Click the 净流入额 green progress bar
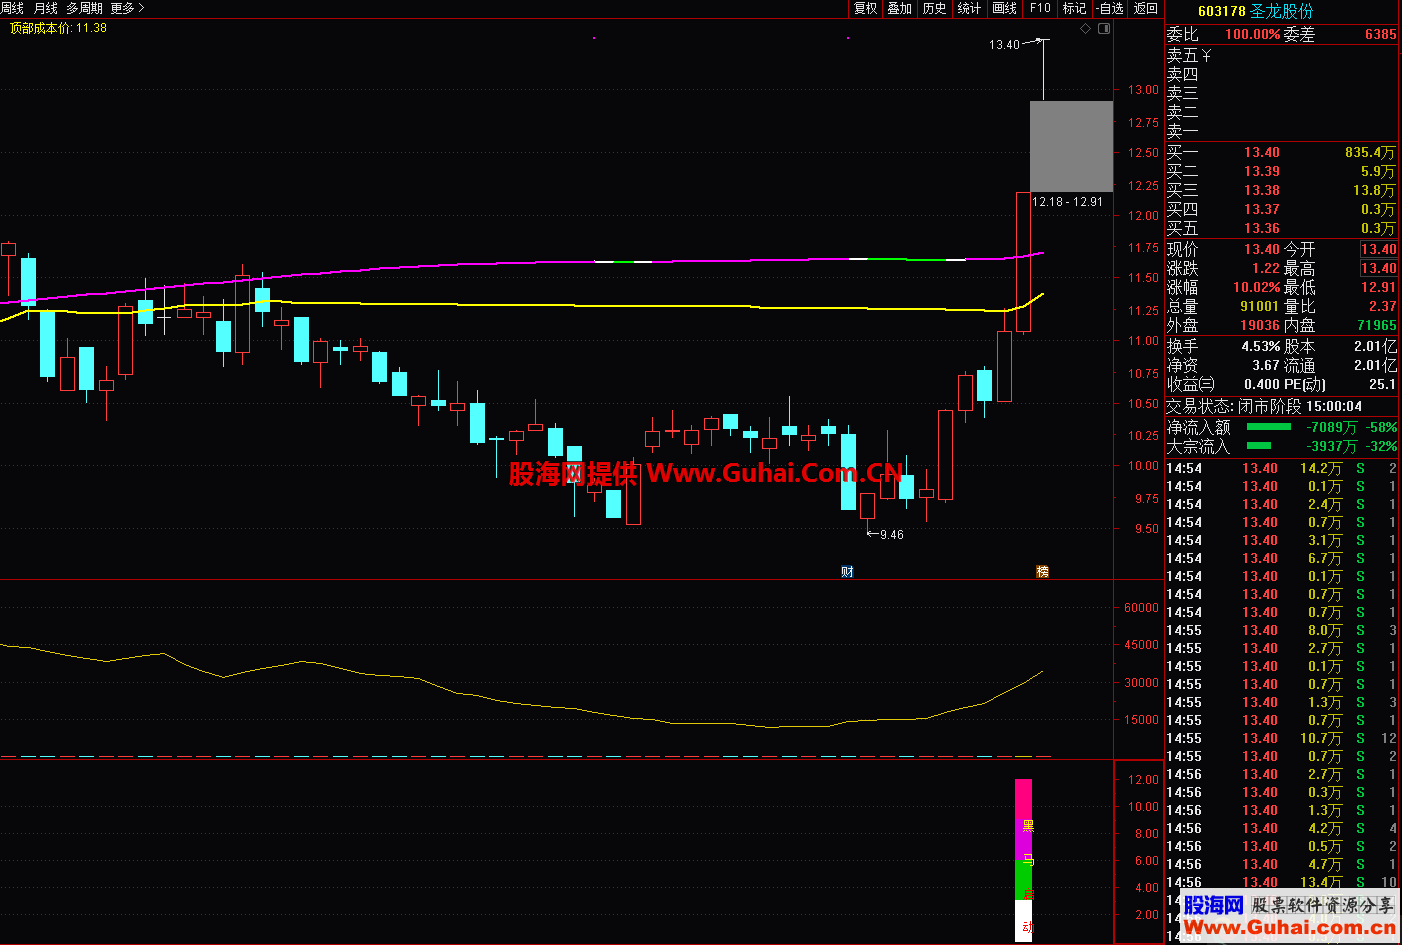Viewport: 1402px width, 945px height. click(1268, 427)
